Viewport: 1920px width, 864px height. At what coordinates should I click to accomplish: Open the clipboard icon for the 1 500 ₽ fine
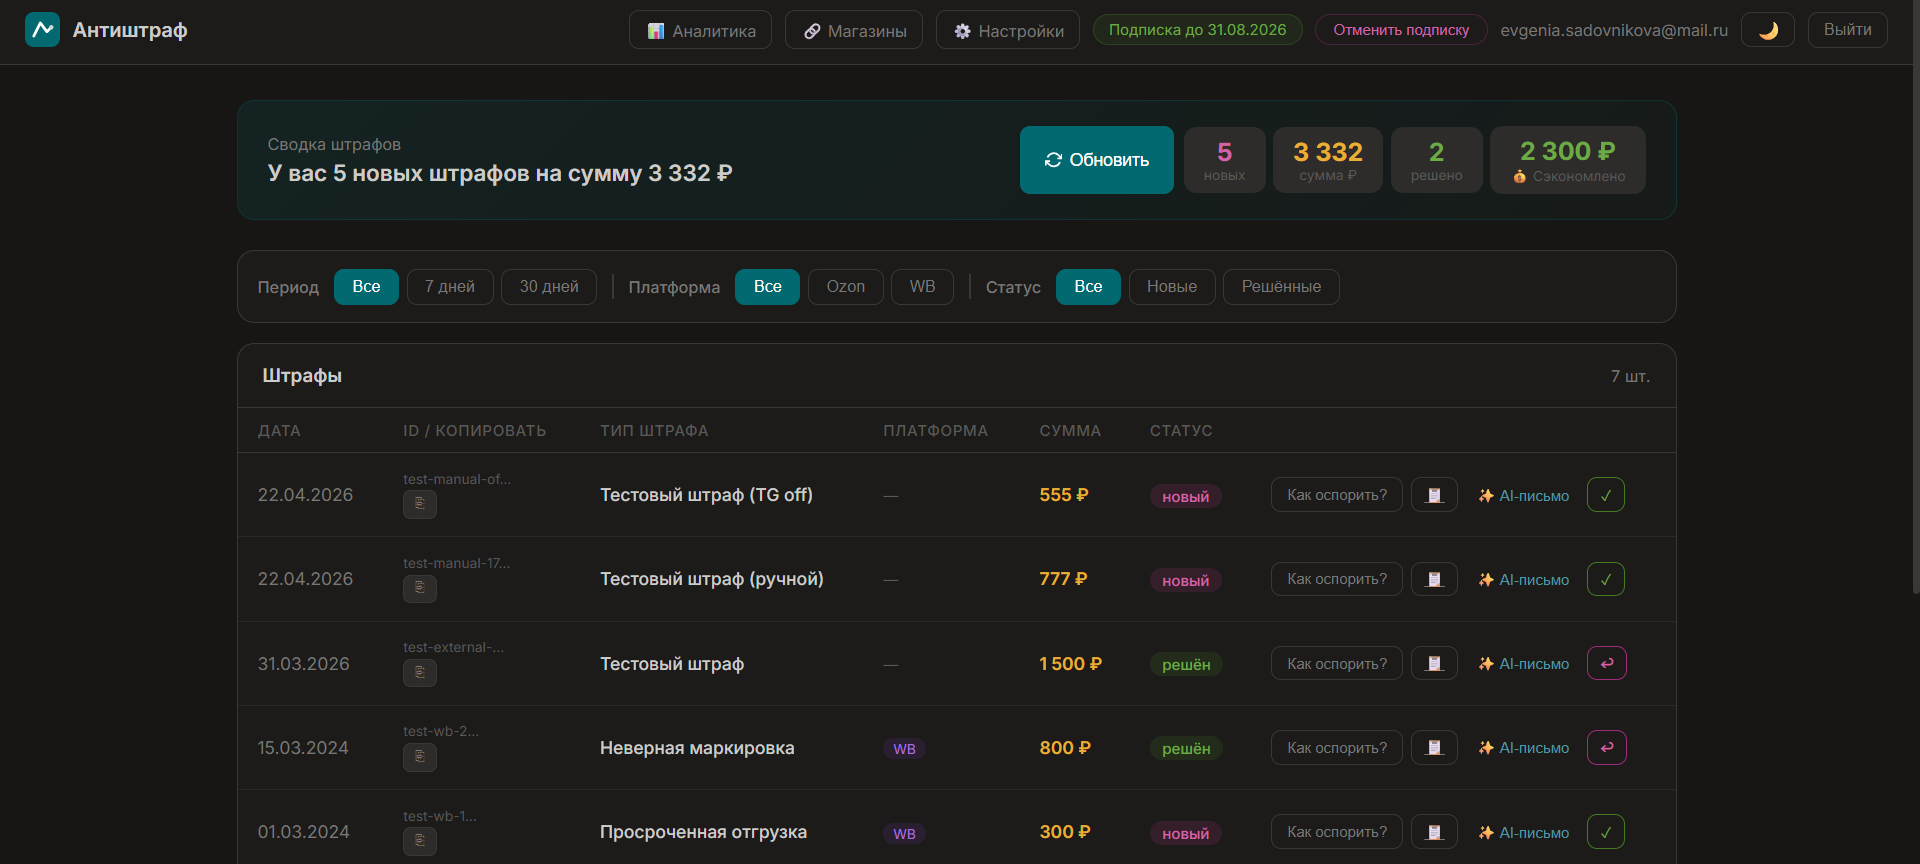[1434, 663]
